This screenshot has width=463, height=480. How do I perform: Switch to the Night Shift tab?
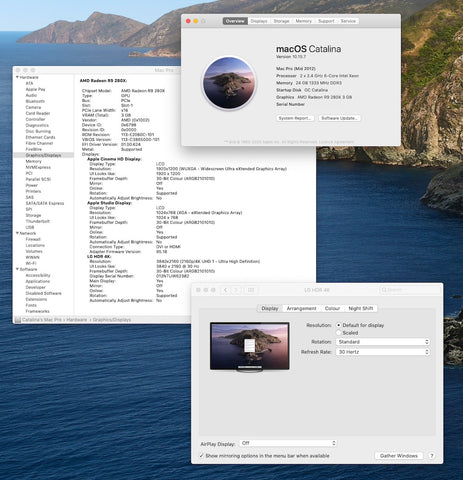(x=361, y=308)
